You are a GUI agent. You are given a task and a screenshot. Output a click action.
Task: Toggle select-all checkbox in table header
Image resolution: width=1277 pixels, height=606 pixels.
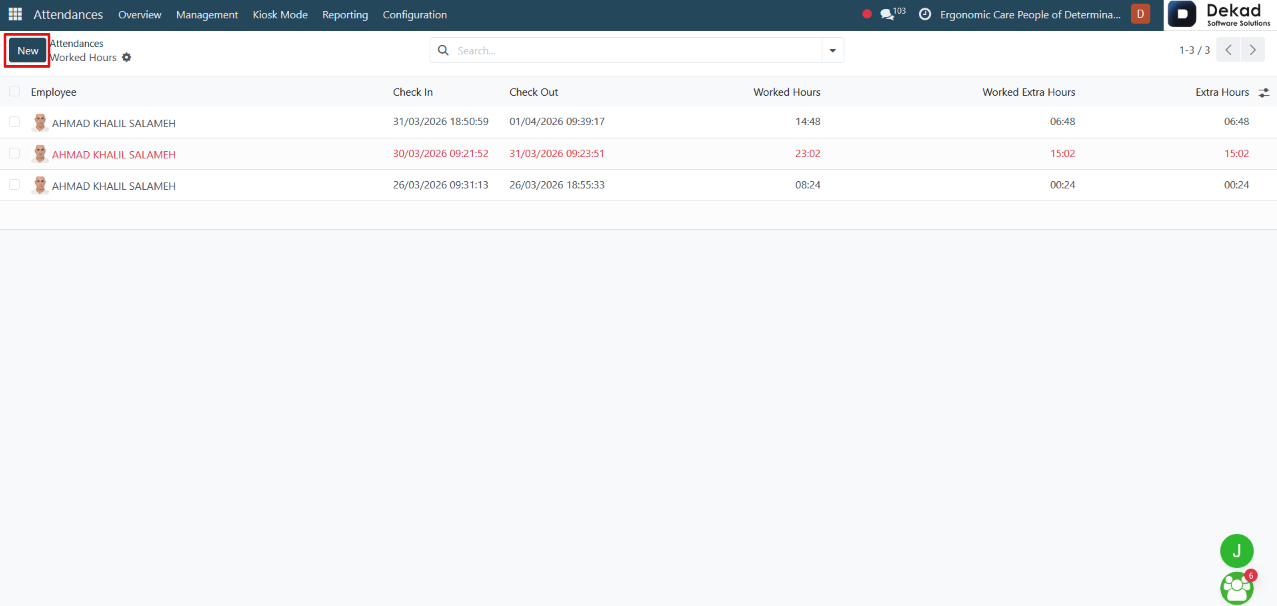14,92
